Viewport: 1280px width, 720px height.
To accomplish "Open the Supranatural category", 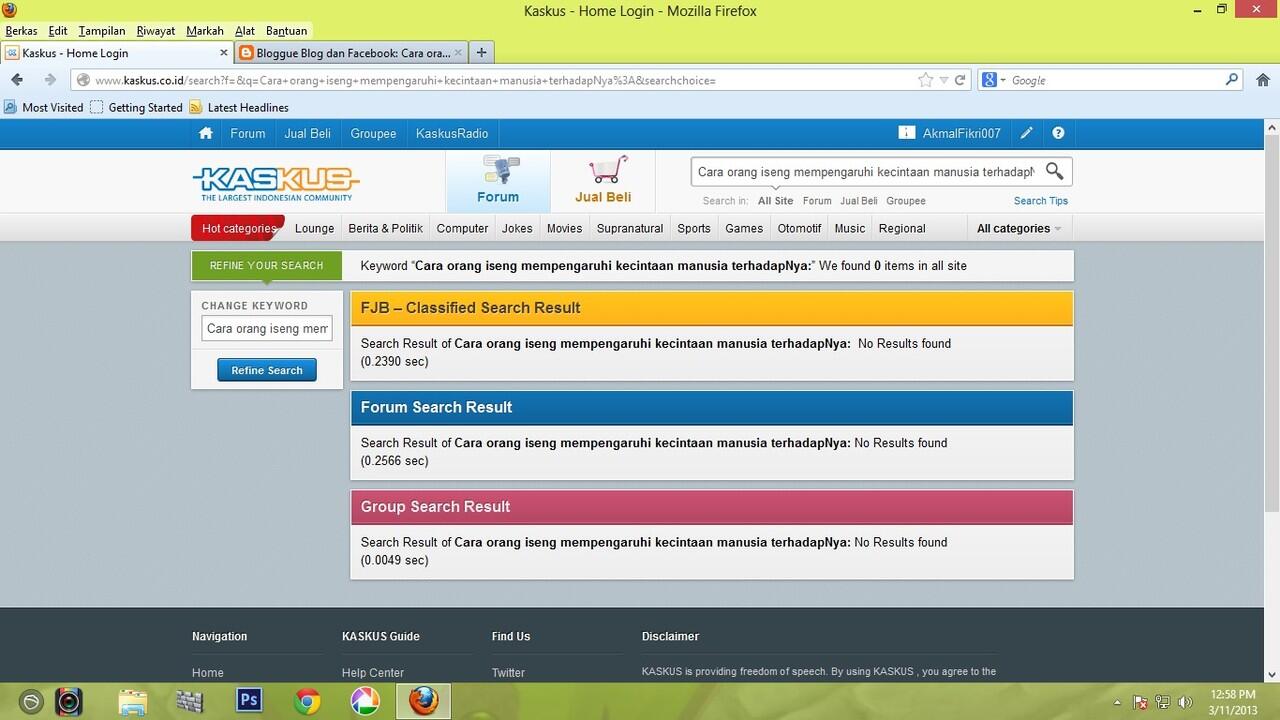I will pyautogui.click(x=630, y=228).
